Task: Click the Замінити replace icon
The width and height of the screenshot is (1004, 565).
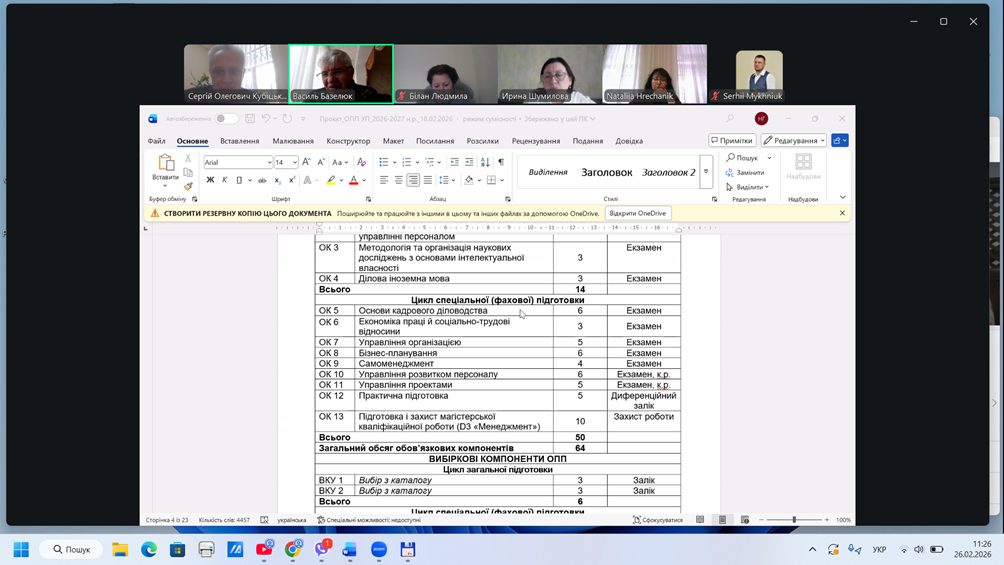Action: (745, 173)
